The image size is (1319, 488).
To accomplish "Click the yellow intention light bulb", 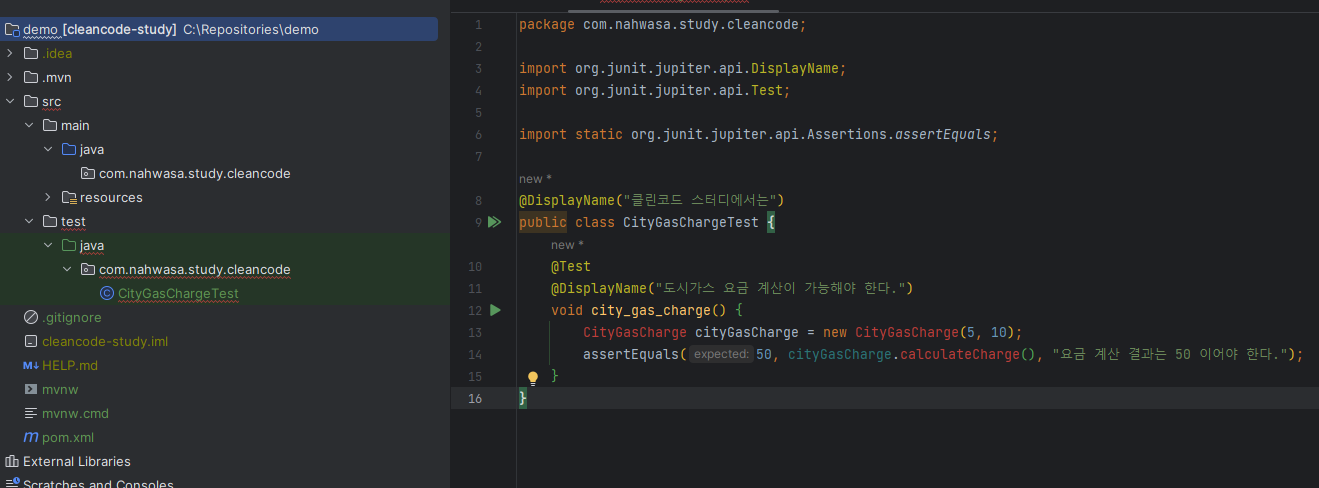I will 533,378.
